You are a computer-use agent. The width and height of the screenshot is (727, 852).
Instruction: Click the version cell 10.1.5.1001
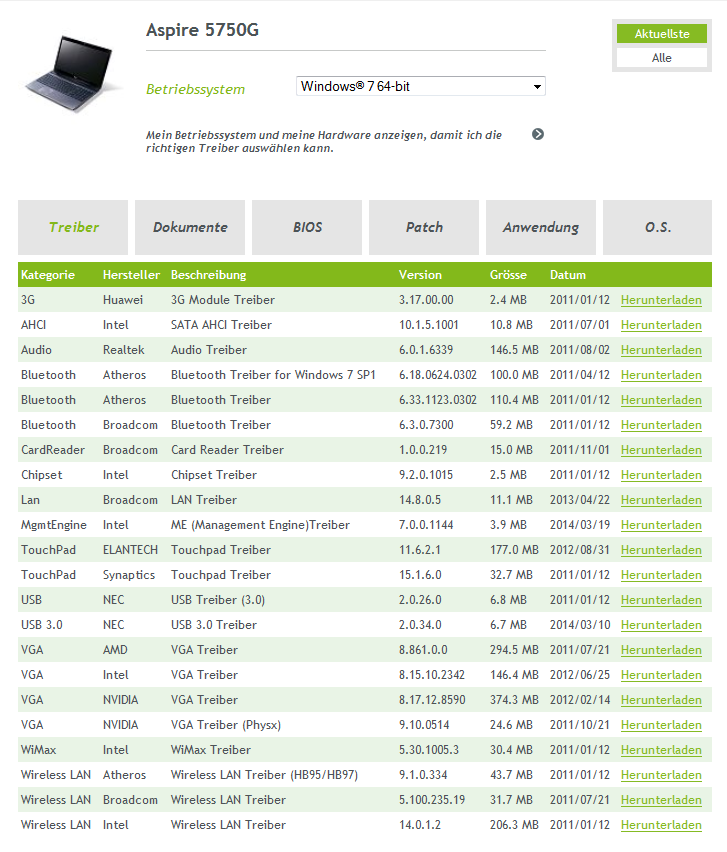[x=429, y=325]
